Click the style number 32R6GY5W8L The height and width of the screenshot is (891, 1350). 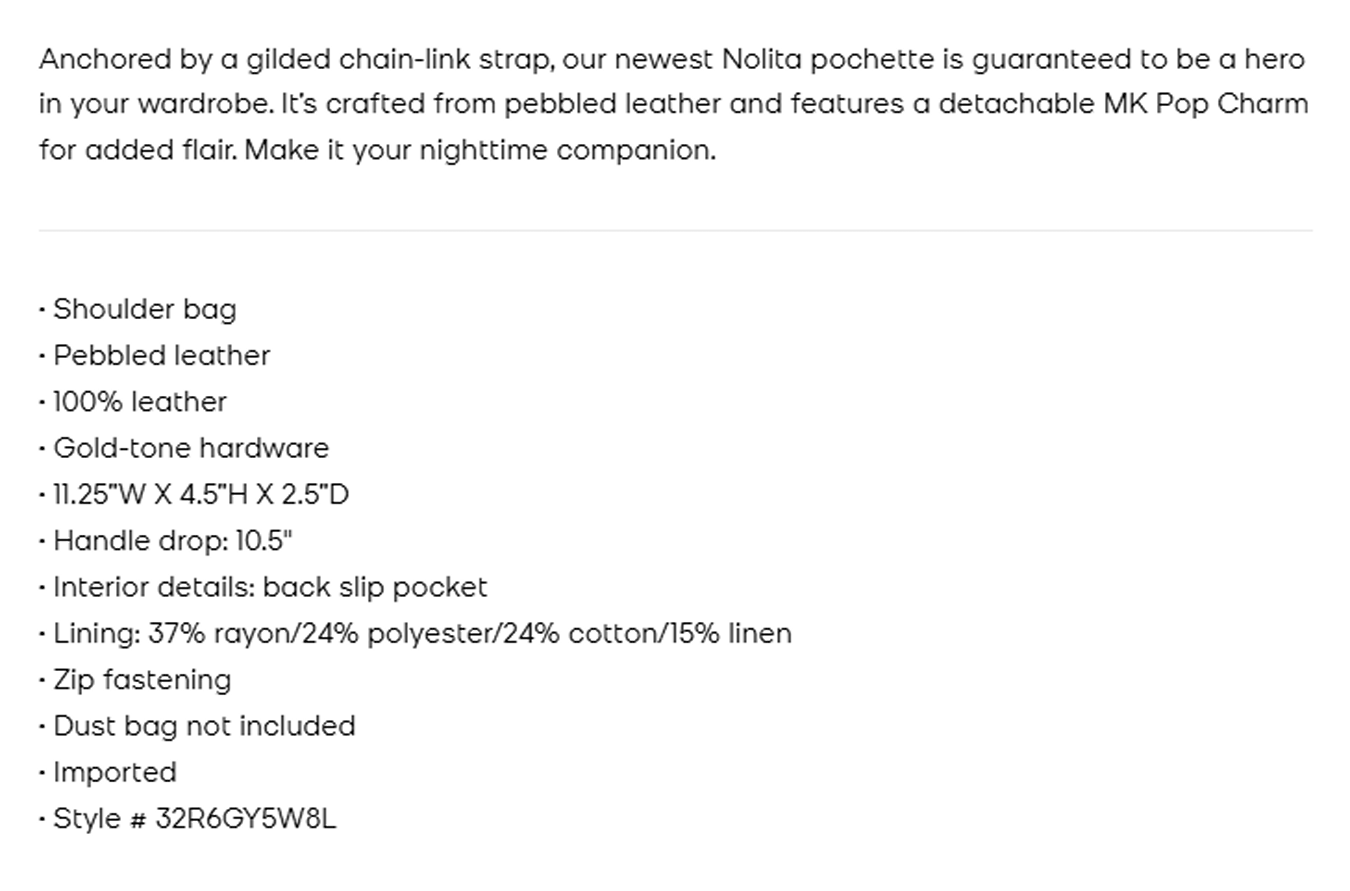coord(246,819)
